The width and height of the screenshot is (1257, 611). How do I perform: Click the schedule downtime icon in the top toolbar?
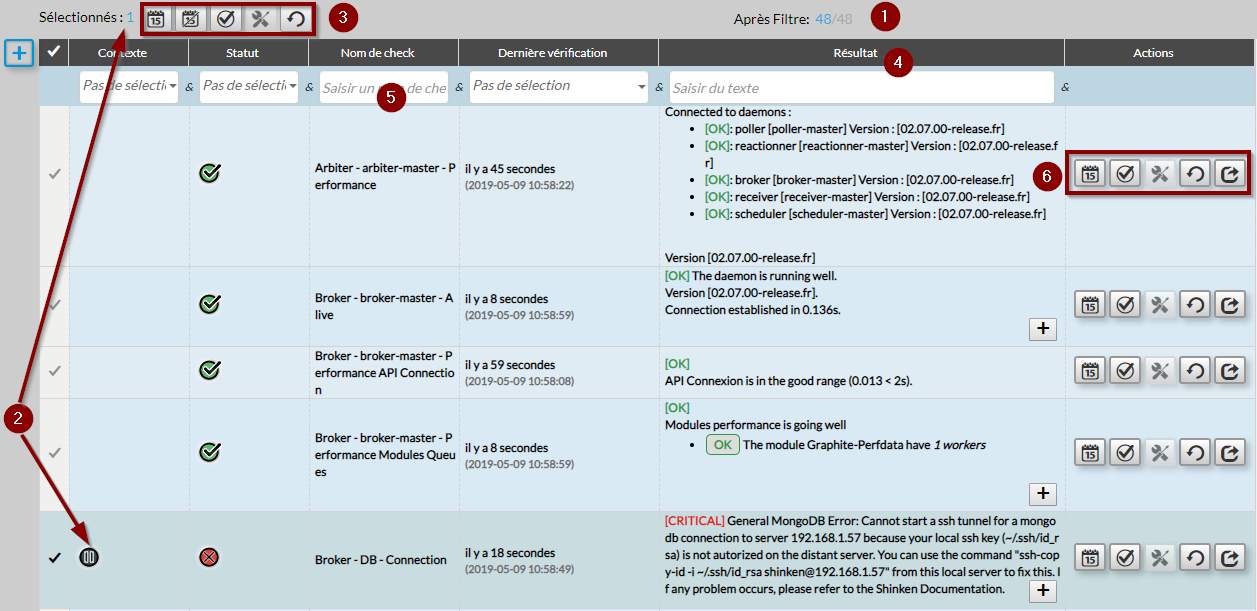pyautogui.click(x=156, y=18)
